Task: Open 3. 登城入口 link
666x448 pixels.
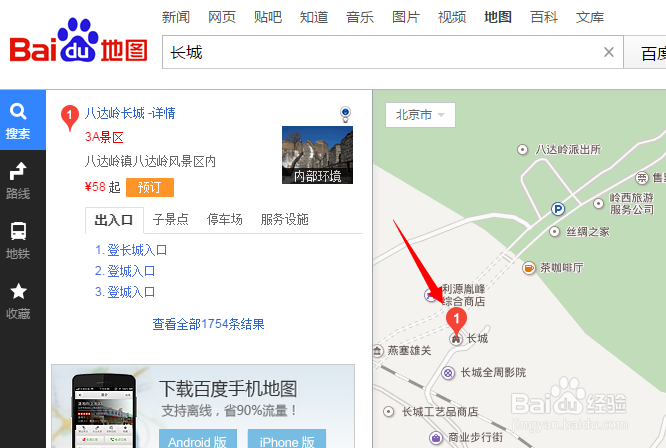Action: [x=125, y=292]
